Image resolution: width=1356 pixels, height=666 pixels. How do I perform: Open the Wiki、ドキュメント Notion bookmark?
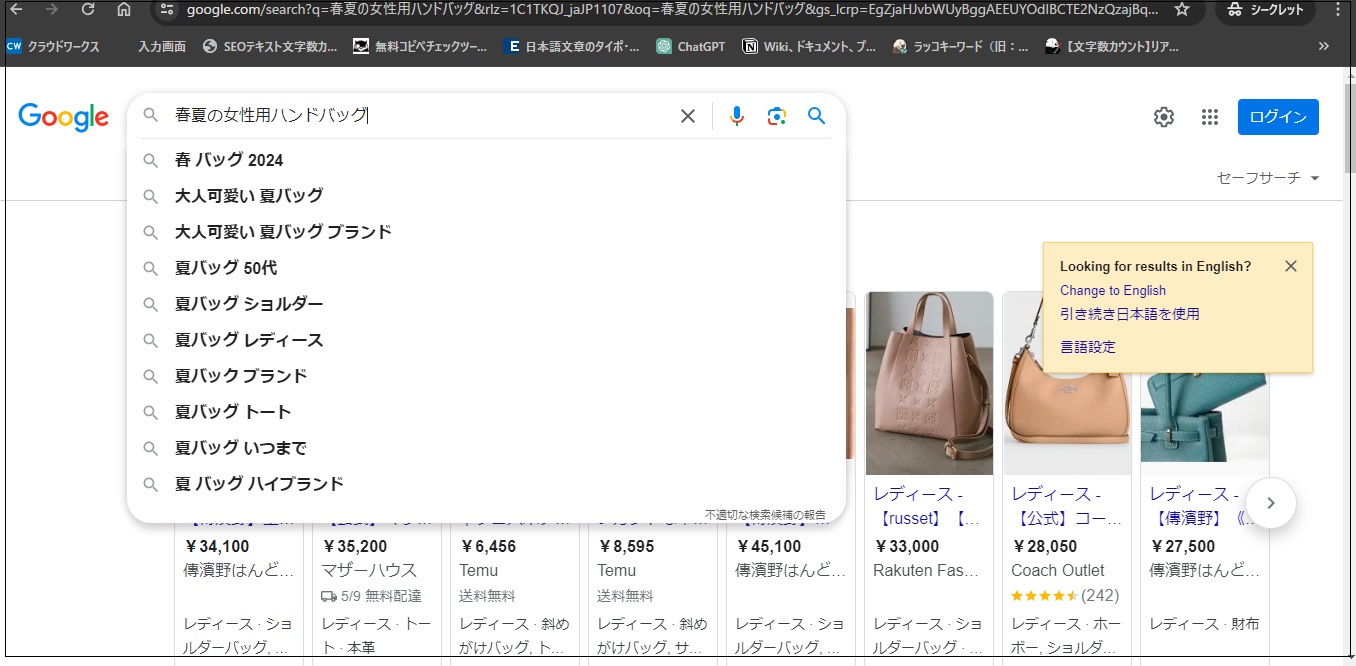[810, 46]
